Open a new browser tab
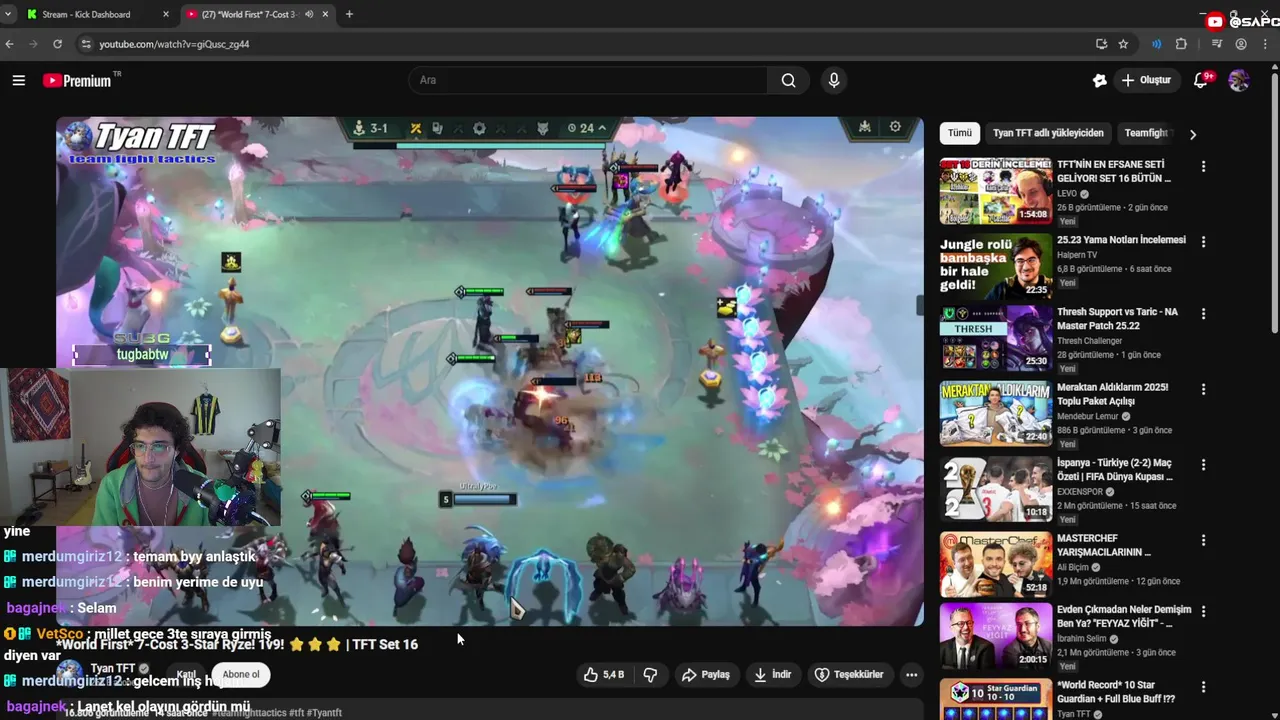1280x720 pixels. point(349,14)
